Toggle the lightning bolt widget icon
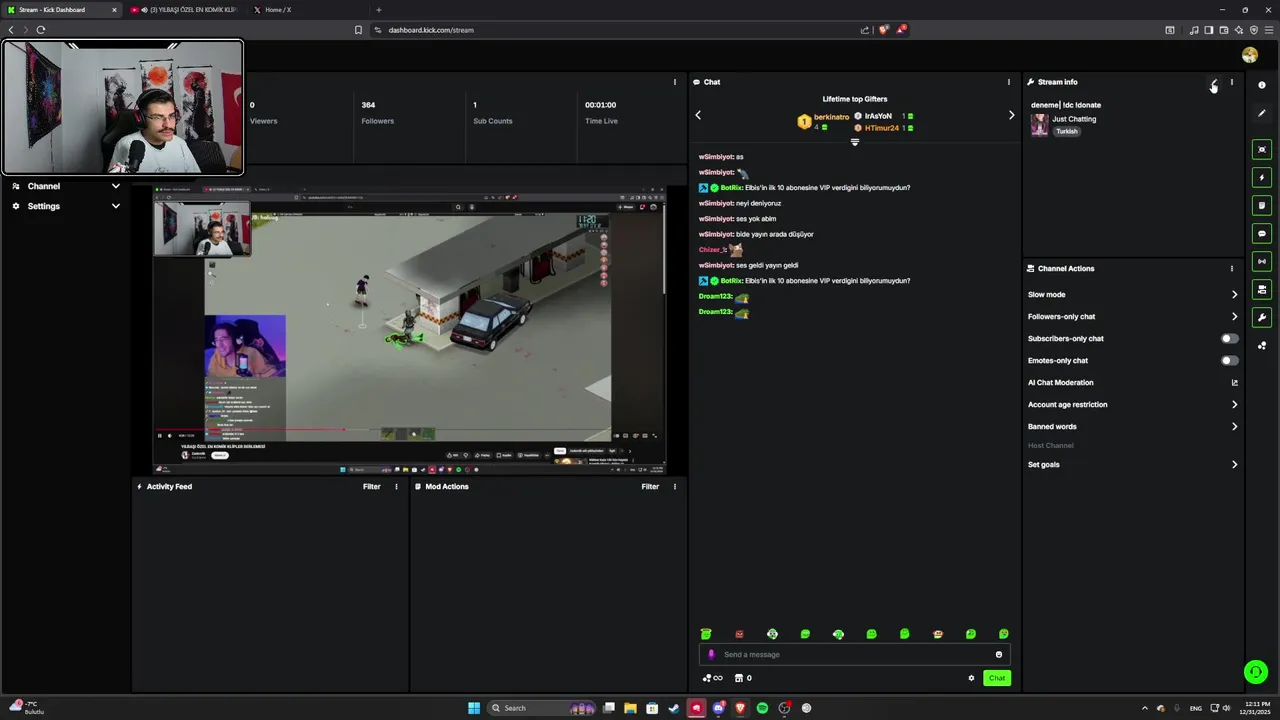Screen dimensions: 1280x720 (x=1262, y=177)
